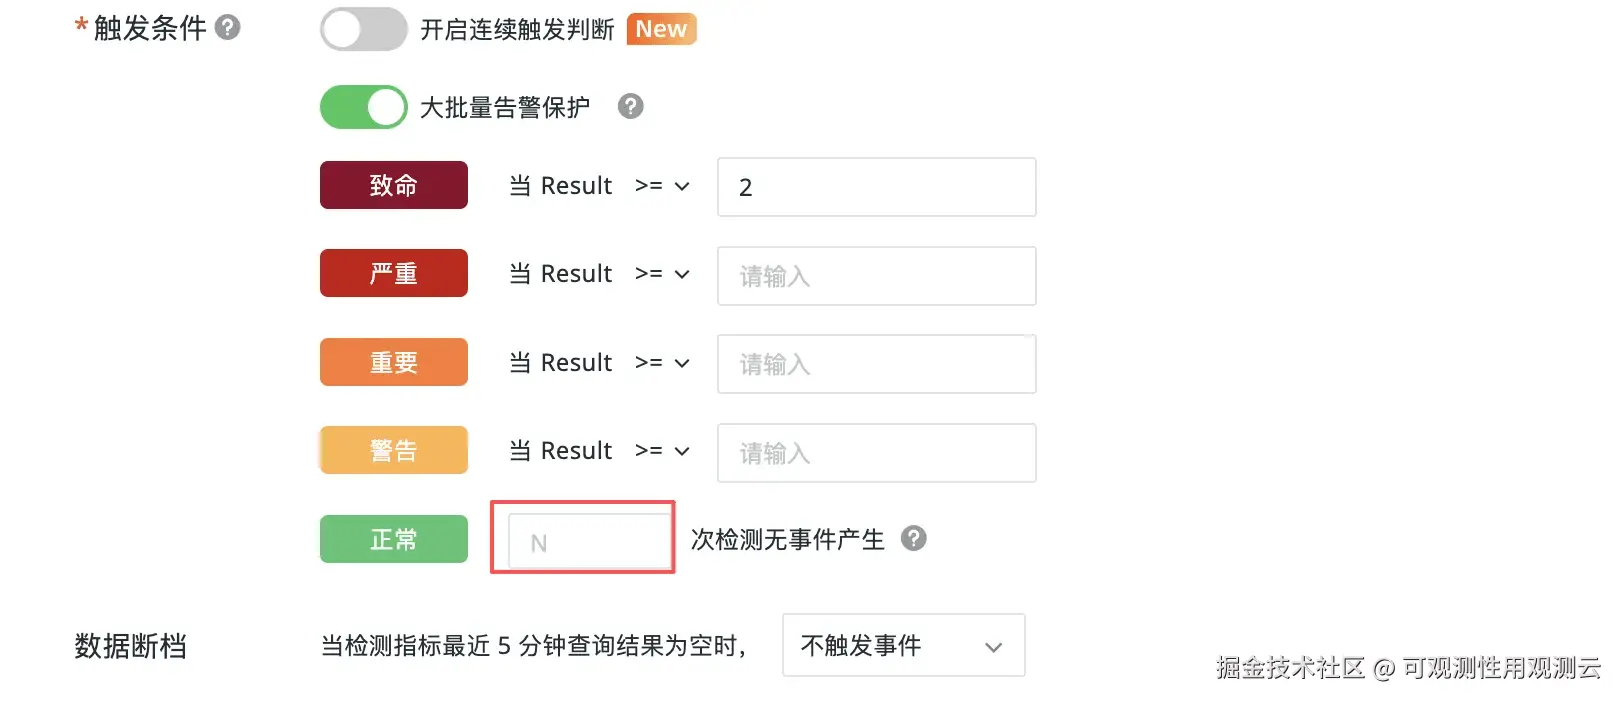This screenshot has width=1622, height=702.
Task: Open operator dropdown in 警告 row
Action: (662, 451)
